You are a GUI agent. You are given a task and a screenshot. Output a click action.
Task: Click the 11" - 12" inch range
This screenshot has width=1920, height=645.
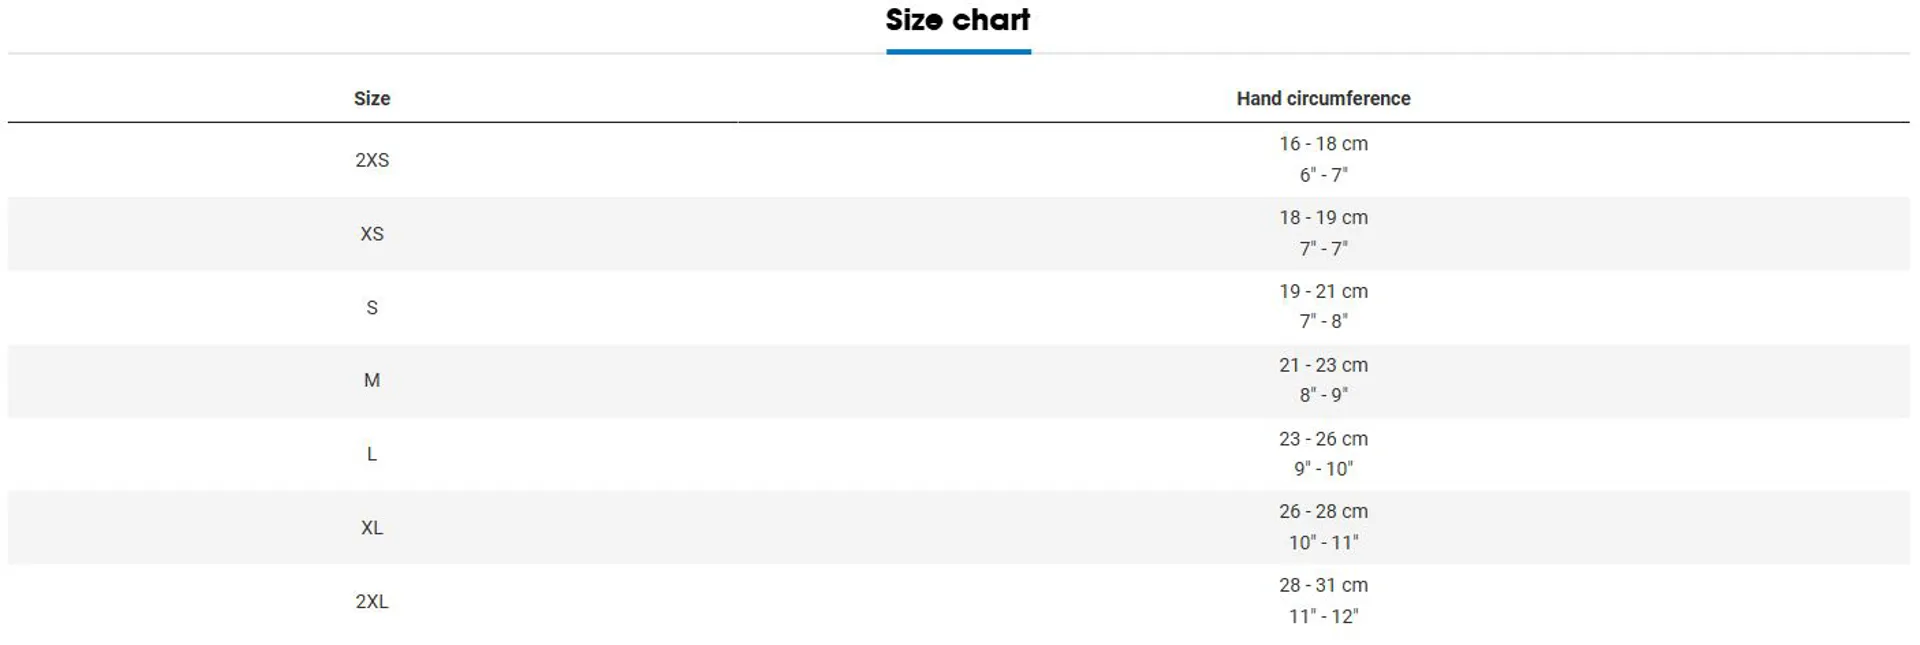(x=1322, y=617)
